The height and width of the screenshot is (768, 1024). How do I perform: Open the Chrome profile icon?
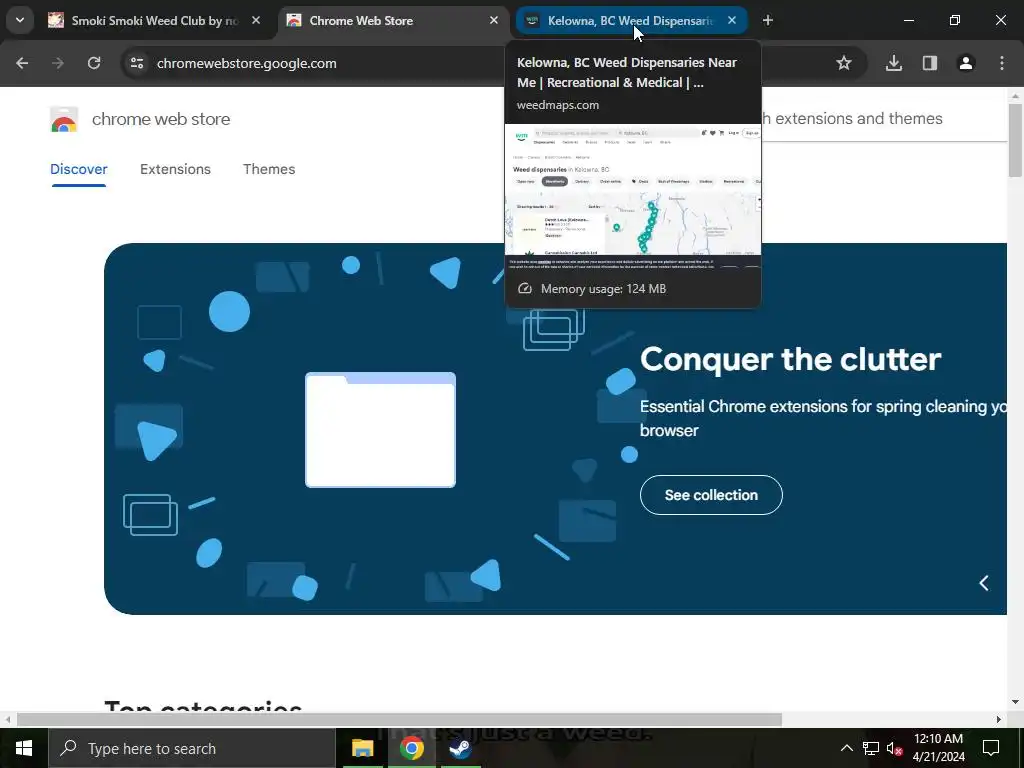pyautogui.click(x=966, y=63)
